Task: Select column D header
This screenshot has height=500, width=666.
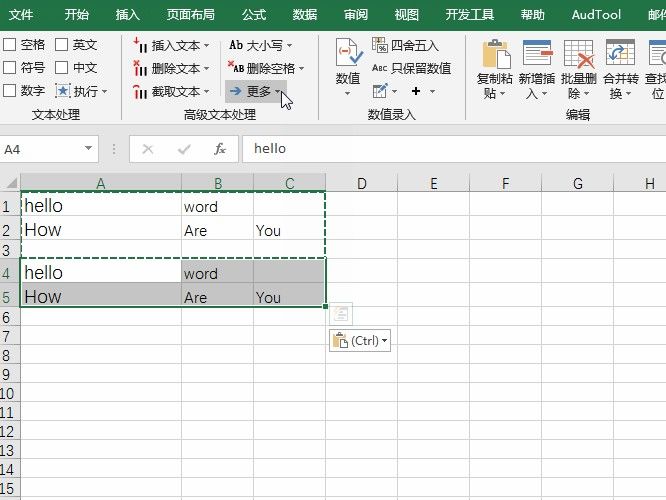Action: coord(361,183)
